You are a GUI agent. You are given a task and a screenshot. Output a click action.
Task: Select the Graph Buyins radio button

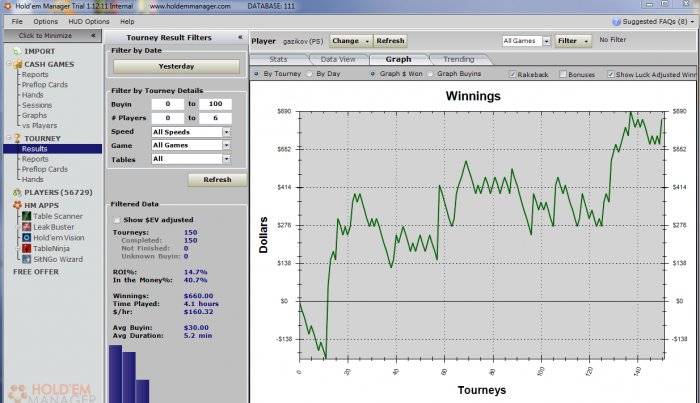[430, 74]
